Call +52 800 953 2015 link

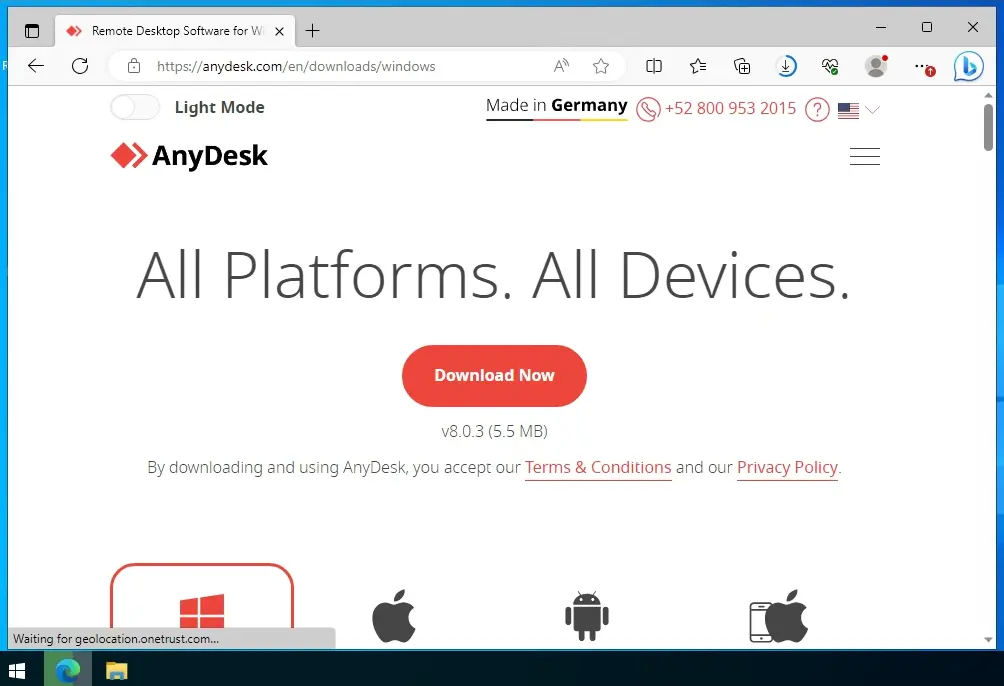[x=730, y=108]
